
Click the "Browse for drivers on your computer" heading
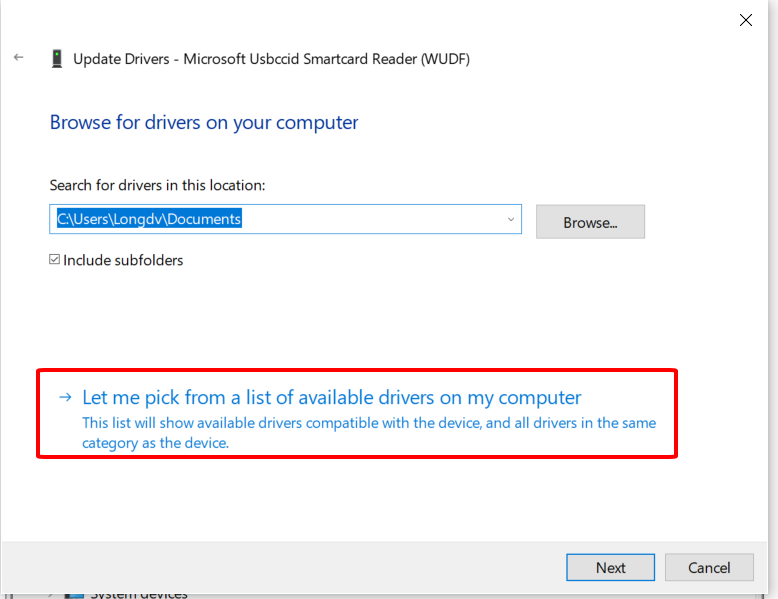point(204,123)
